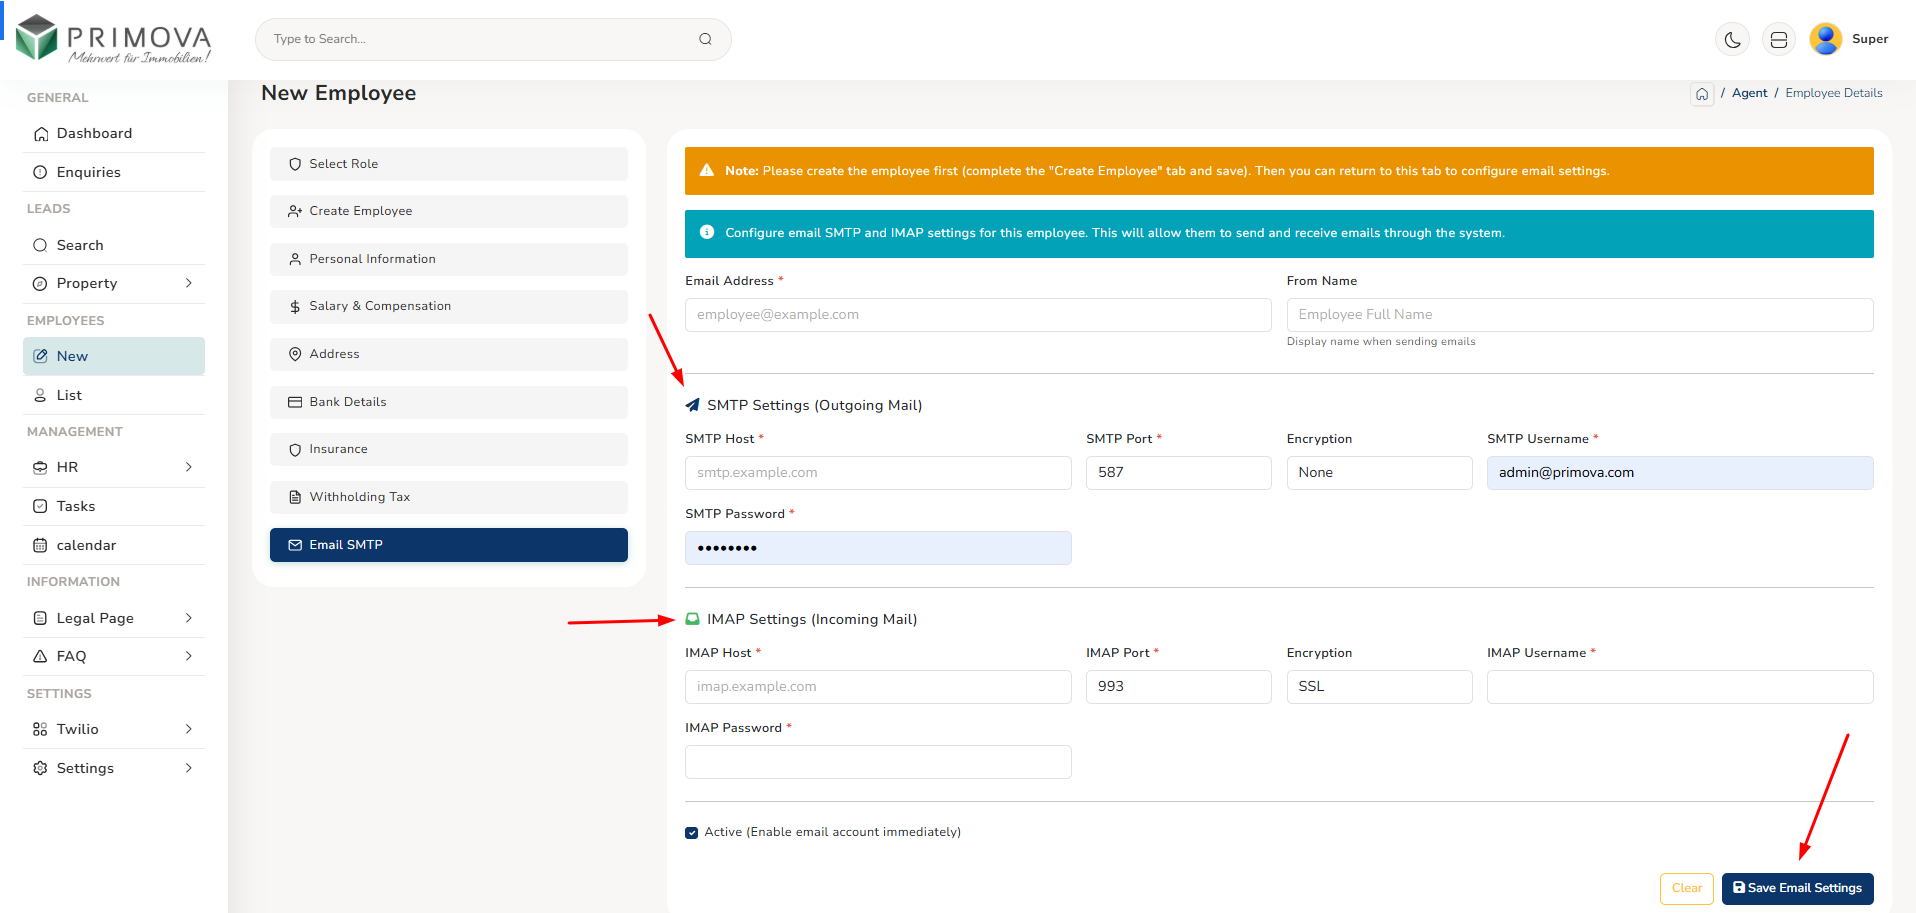Viewport: 1916px width, 913px height.
Task: Open the IMAP Encryption dropdown
Action: (1378, 687)
